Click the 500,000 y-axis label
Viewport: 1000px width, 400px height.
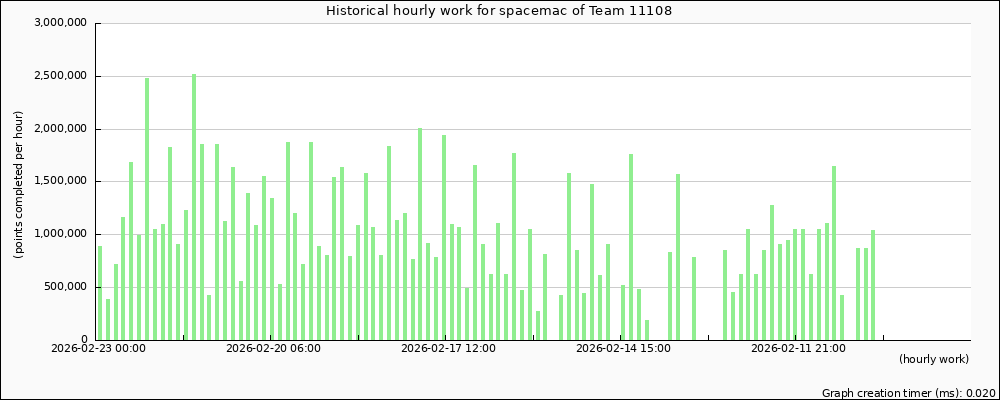point(65,287)
